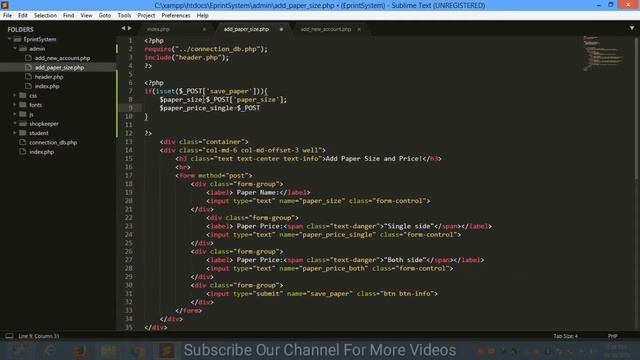Click the header.php file icon

tap(28, 77)
